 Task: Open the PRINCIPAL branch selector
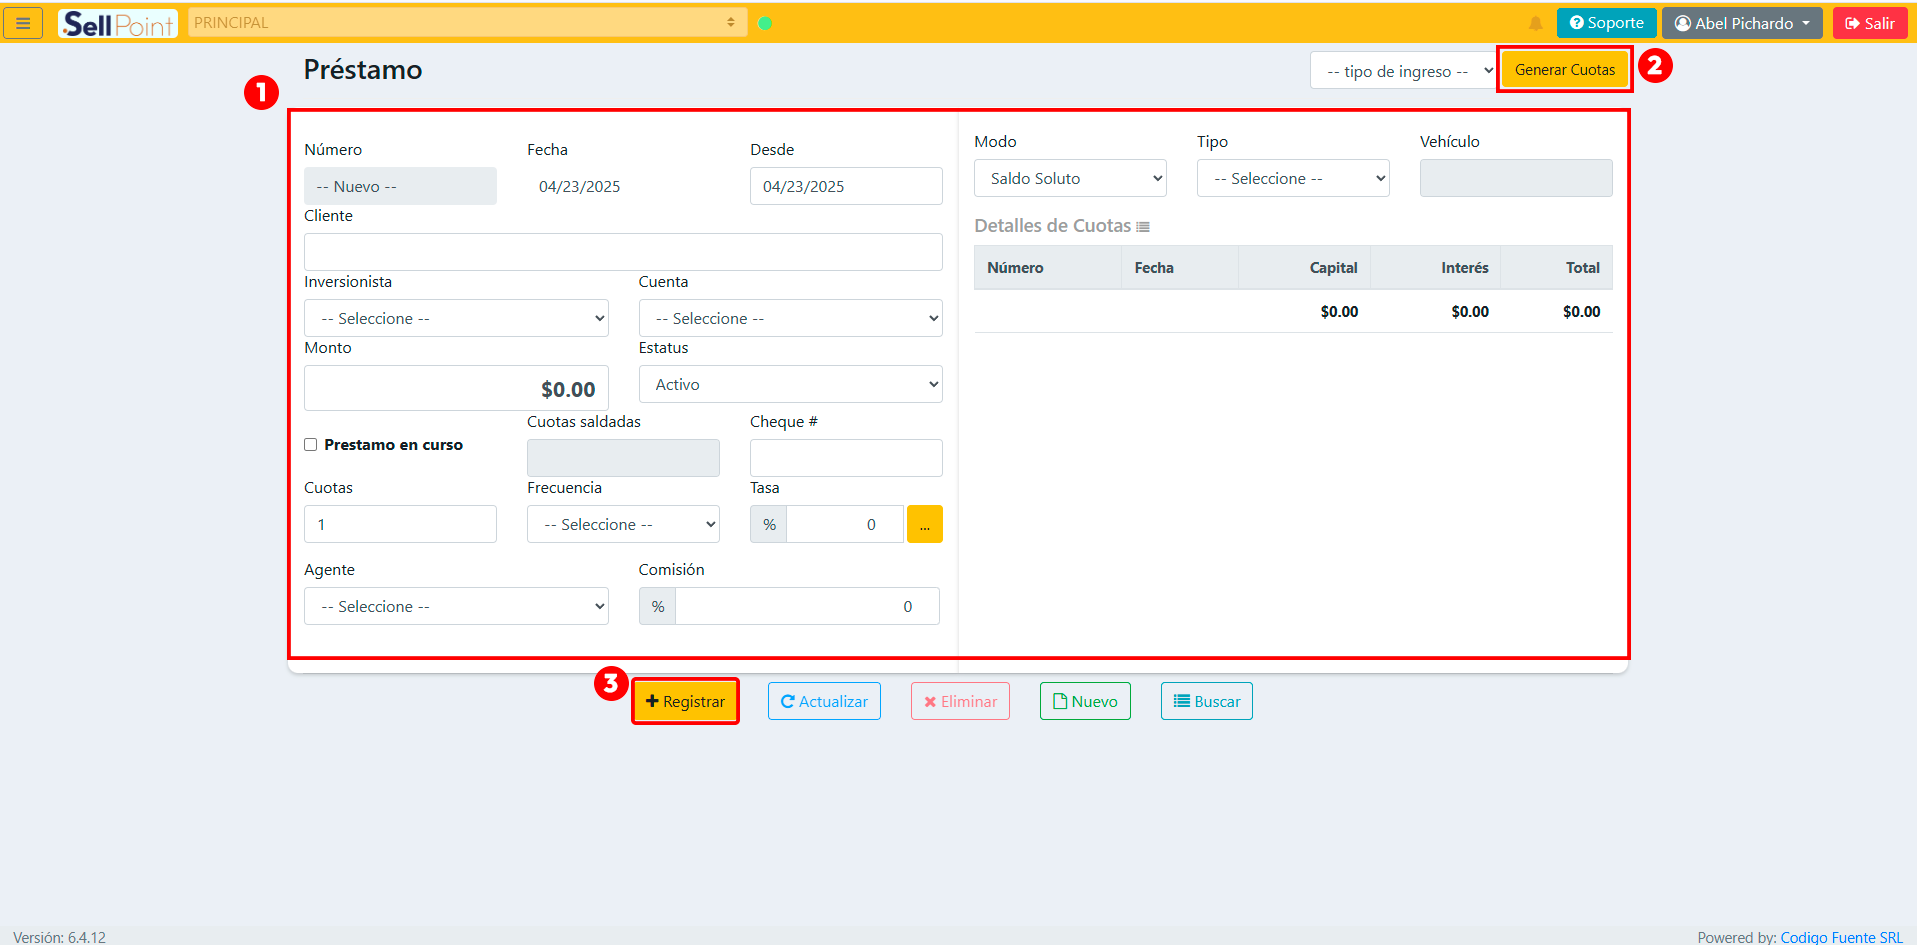coord(467,23)
